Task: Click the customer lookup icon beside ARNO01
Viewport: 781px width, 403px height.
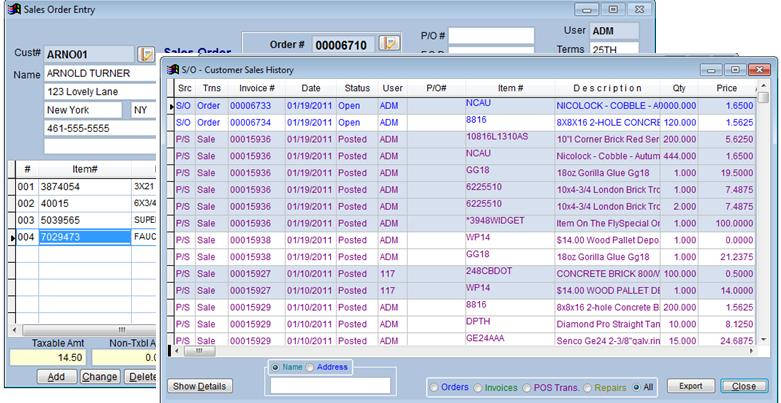Action: tap(146, 54)
